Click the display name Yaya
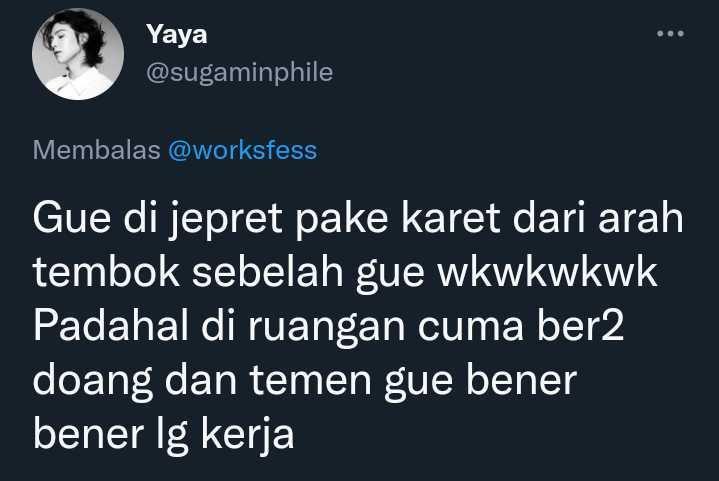 coord(177,35)
